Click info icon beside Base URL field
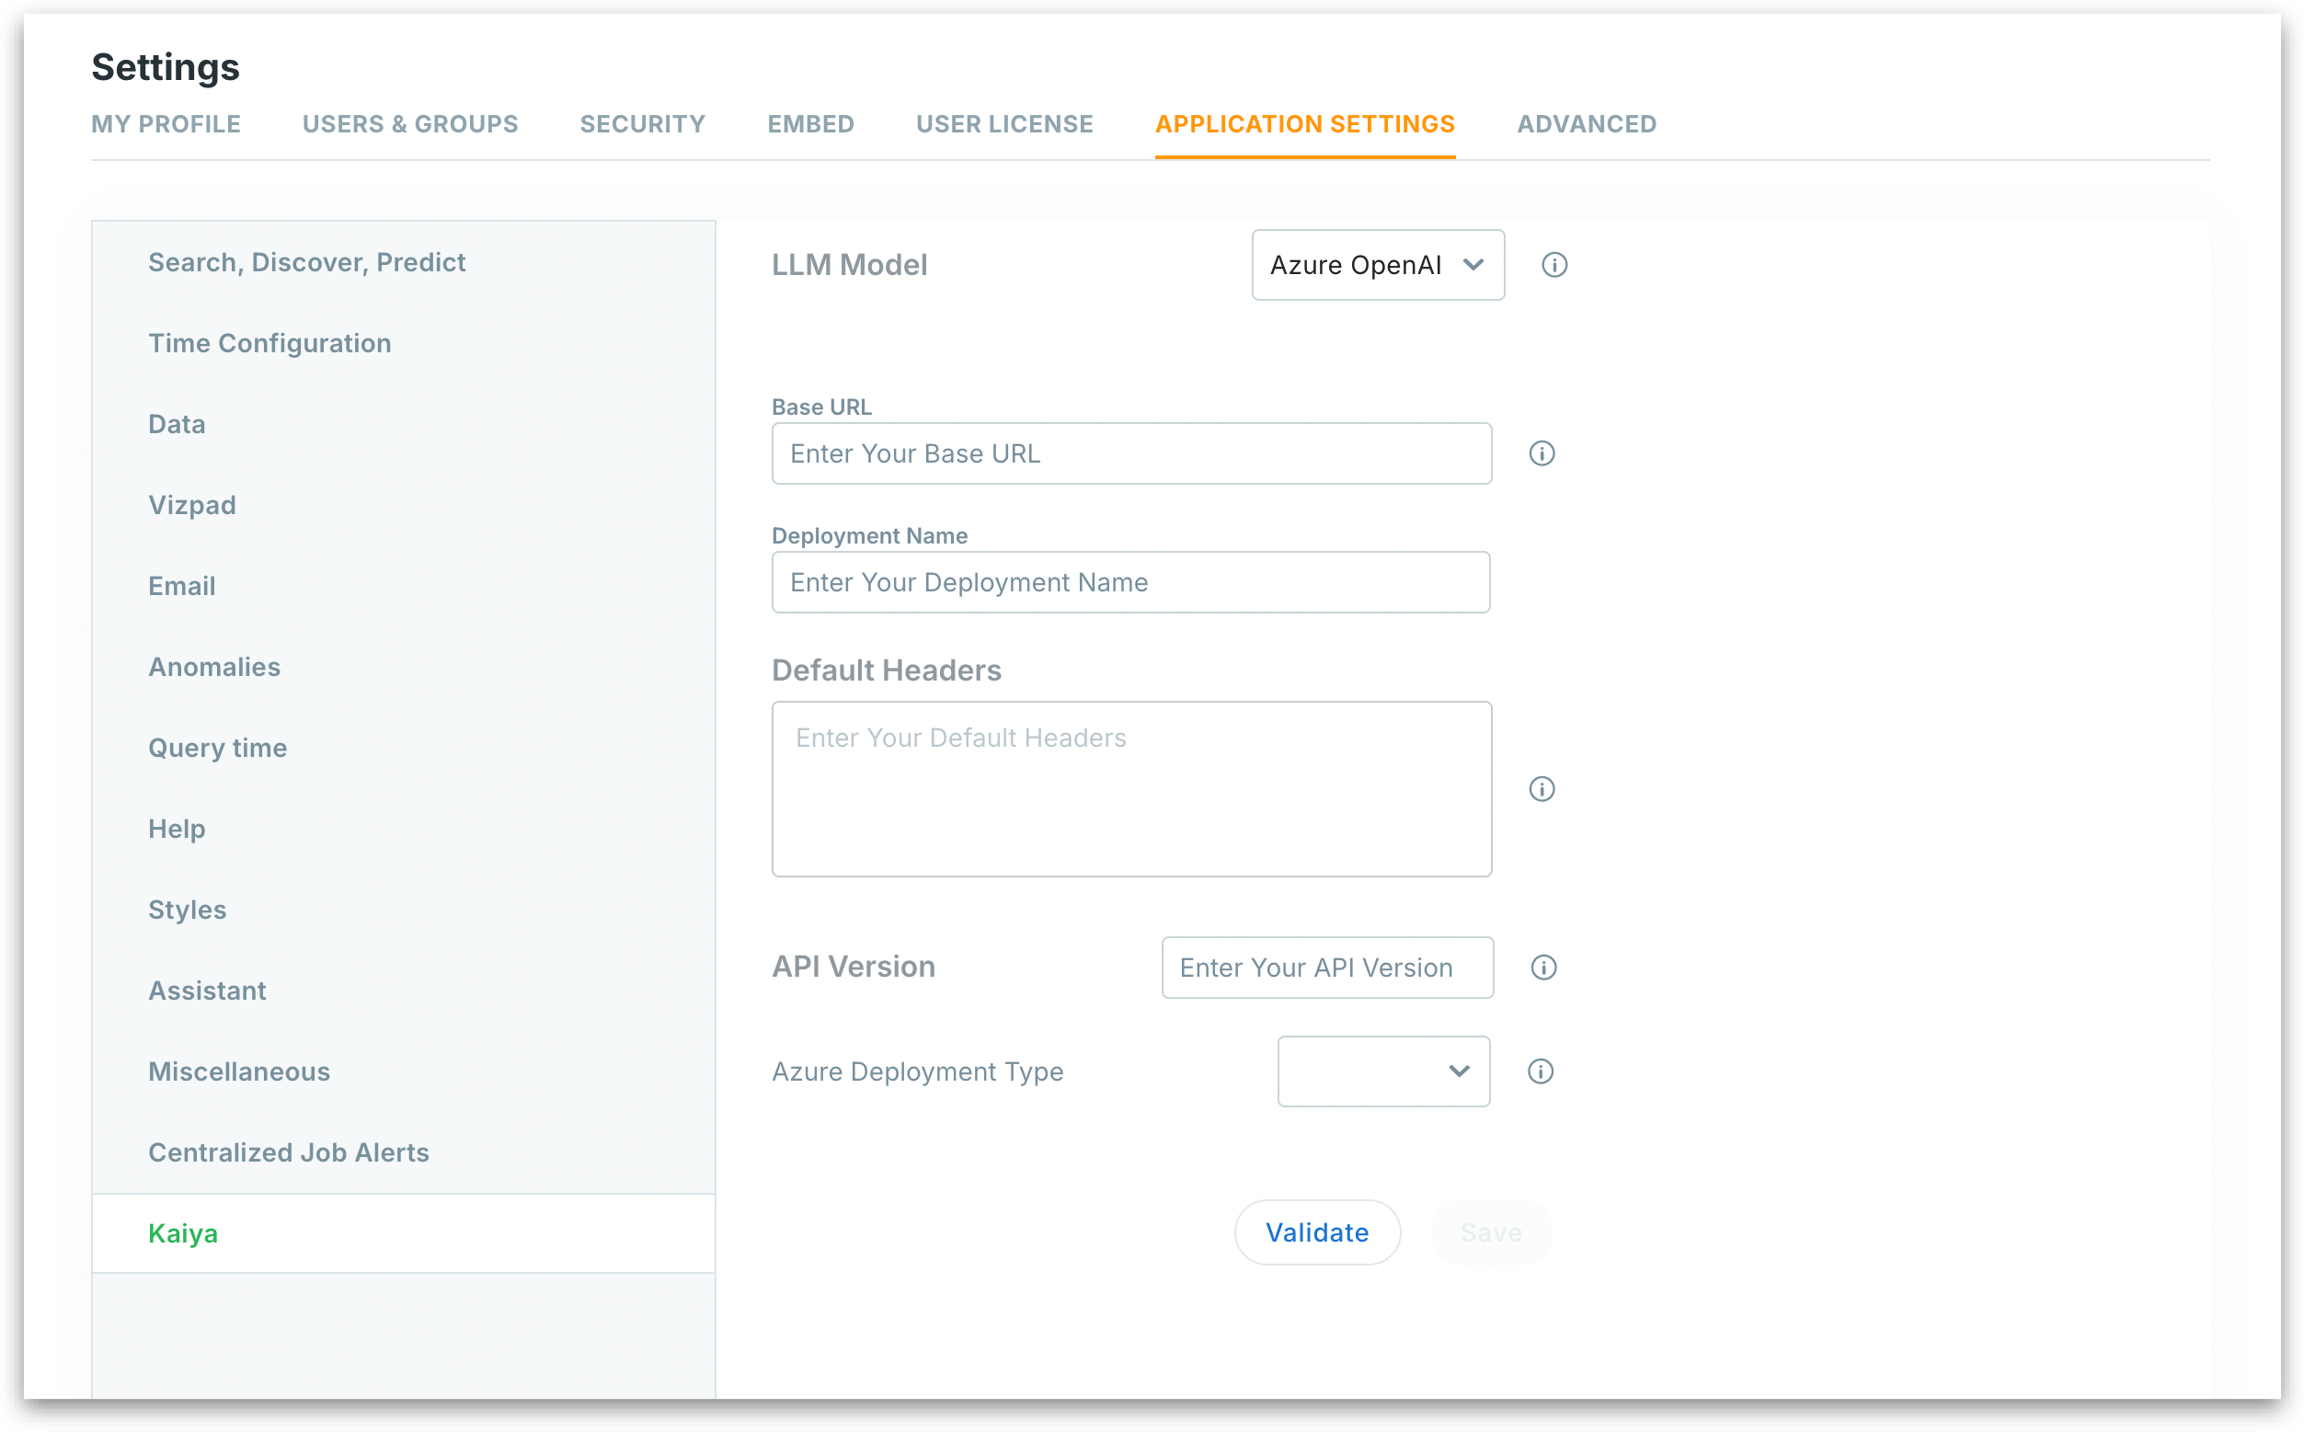This screenshot has width=2304, height=1432. point(1541,454)
